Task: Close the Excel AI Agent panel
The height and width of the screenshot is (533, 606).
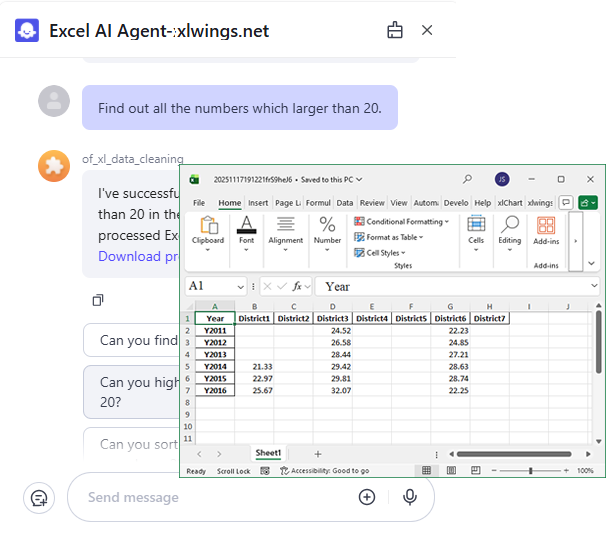Action: [x=427, y=30]
